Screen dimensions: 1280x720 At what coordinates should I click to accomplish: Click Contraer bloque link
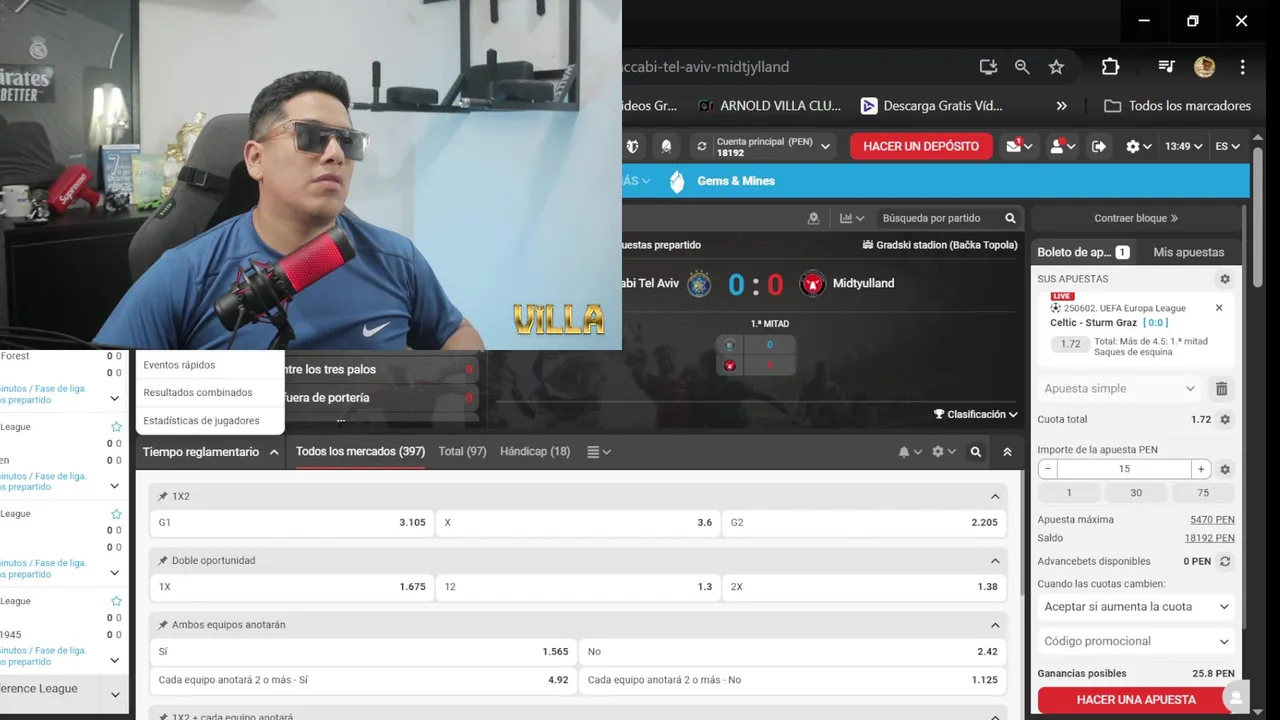click(x=1136, y=218)
